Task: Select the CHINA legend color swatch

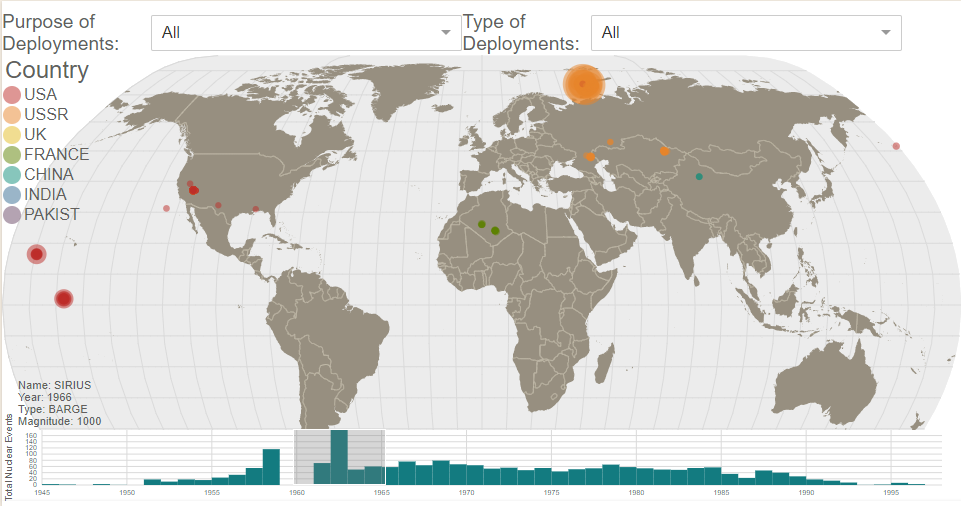Action: click(12, 175)
